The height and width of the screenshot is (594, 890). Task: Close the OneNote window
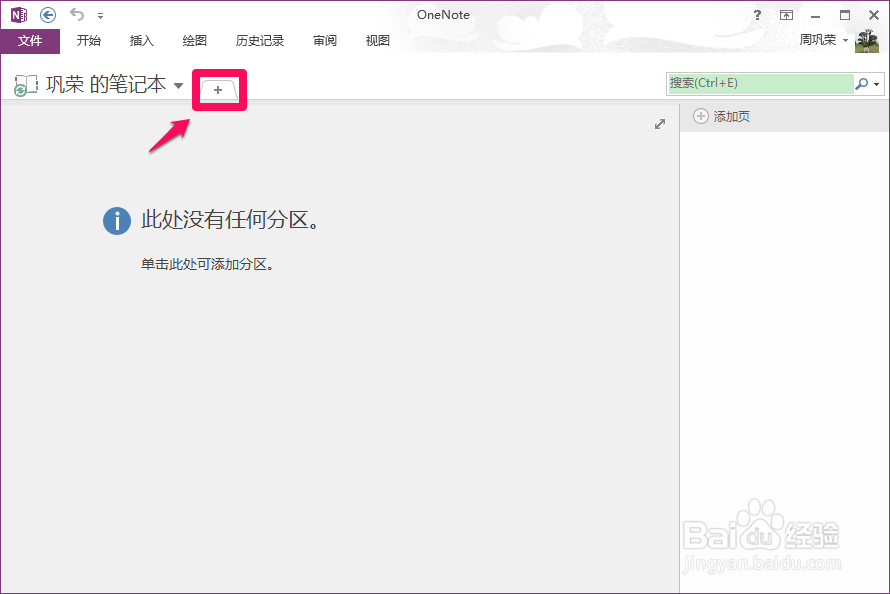(874, 15)
